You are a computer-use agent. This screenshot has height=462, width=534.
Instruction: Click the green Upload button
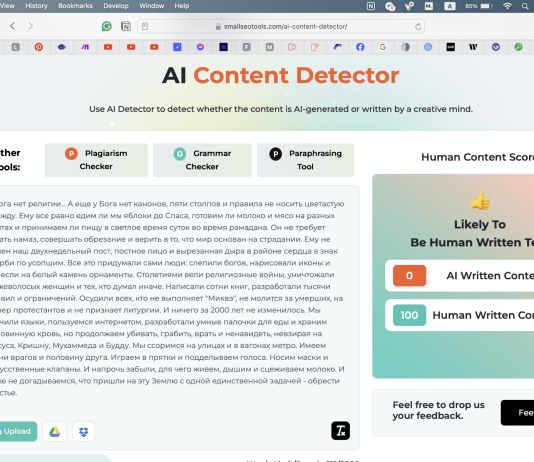click(17, 431)
